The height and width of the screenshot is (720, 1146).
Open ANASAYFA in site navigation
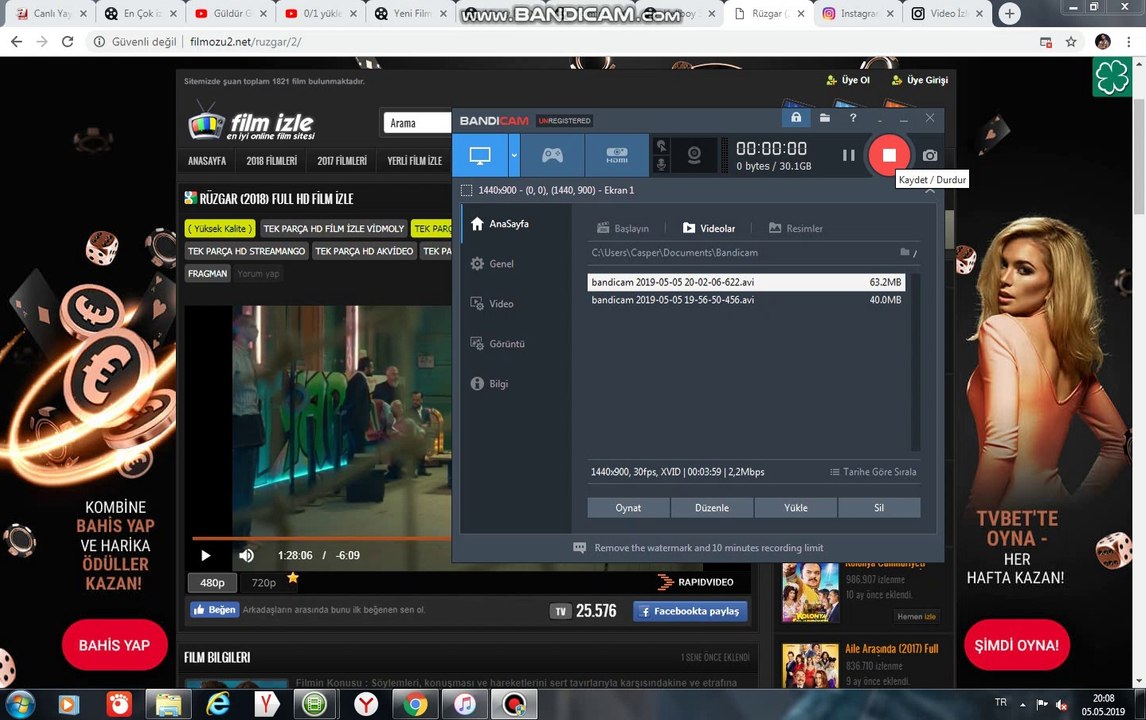click(207, 161)
